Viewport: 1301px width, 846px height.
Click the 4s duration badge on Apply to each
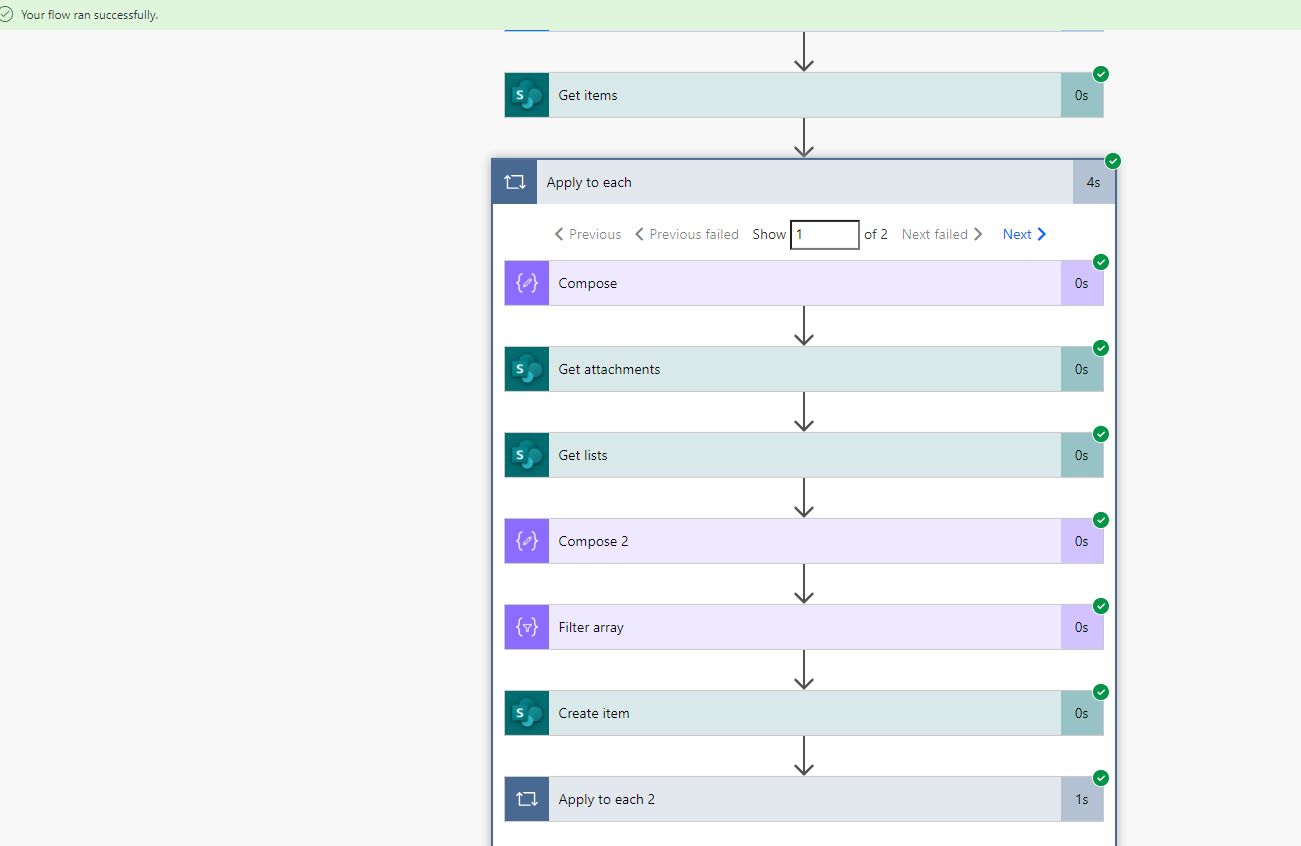[1094, 182]
